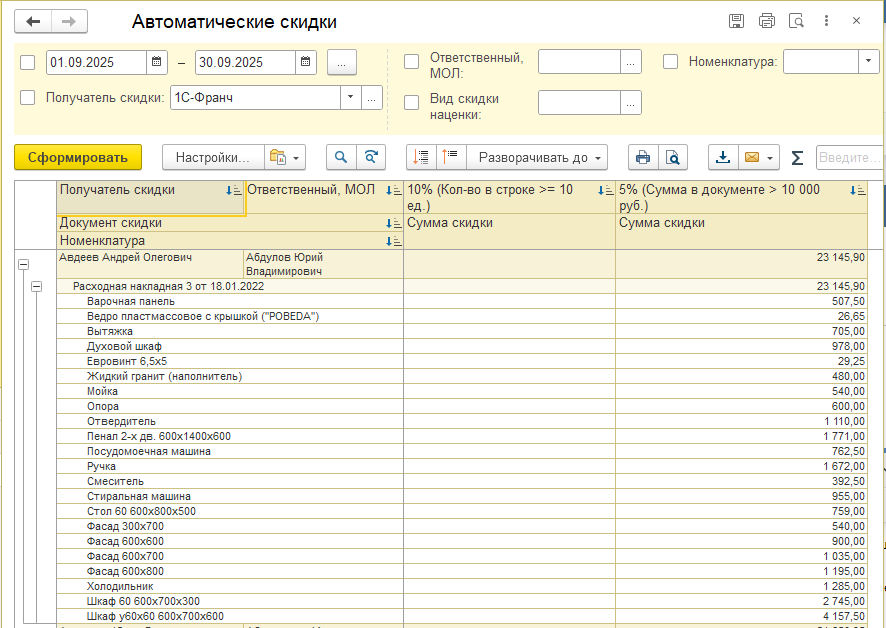886x628 pixels.
Task: Open print preview from the title bar
Action: point(796,21)
